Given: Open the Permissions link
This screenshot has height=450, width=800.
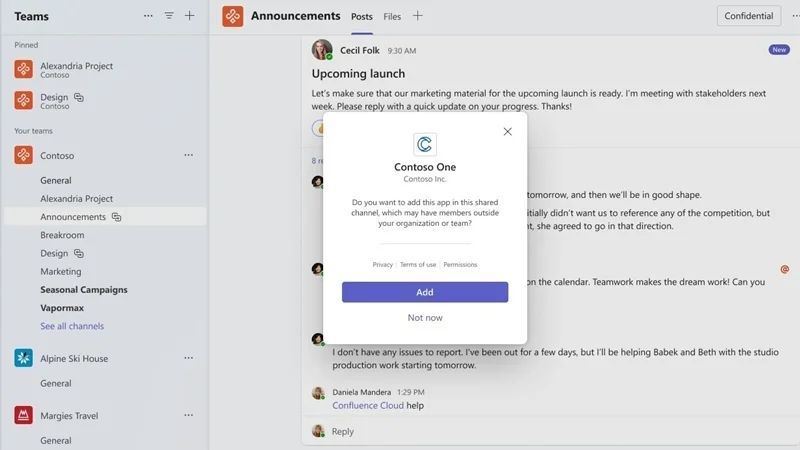Looking at the screenshot, I should pos(460,265).
